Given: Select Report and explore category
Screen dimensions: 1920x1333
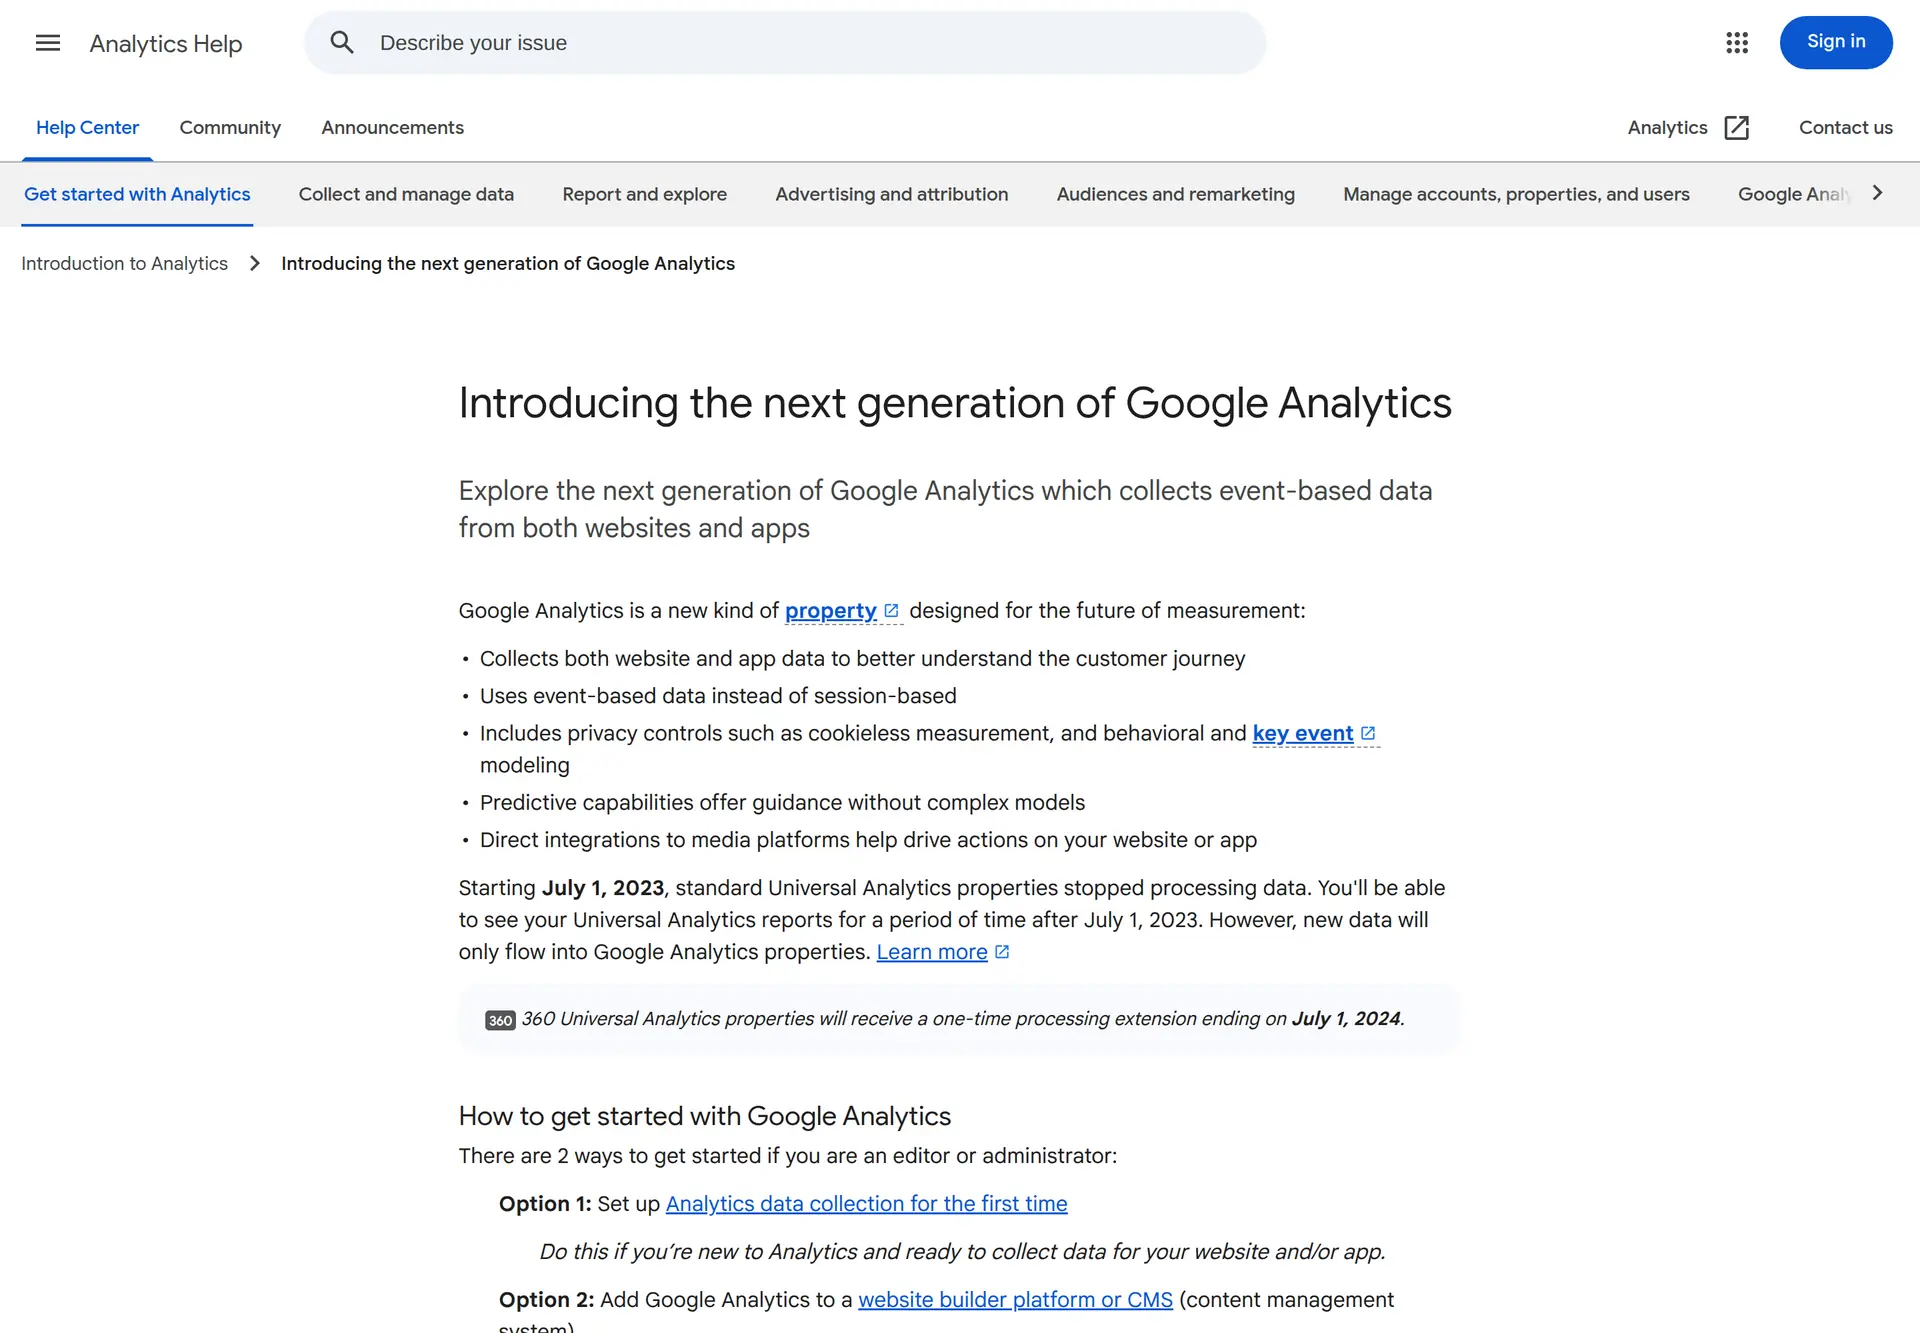Looking at the screenshot, I should point(644,194).
